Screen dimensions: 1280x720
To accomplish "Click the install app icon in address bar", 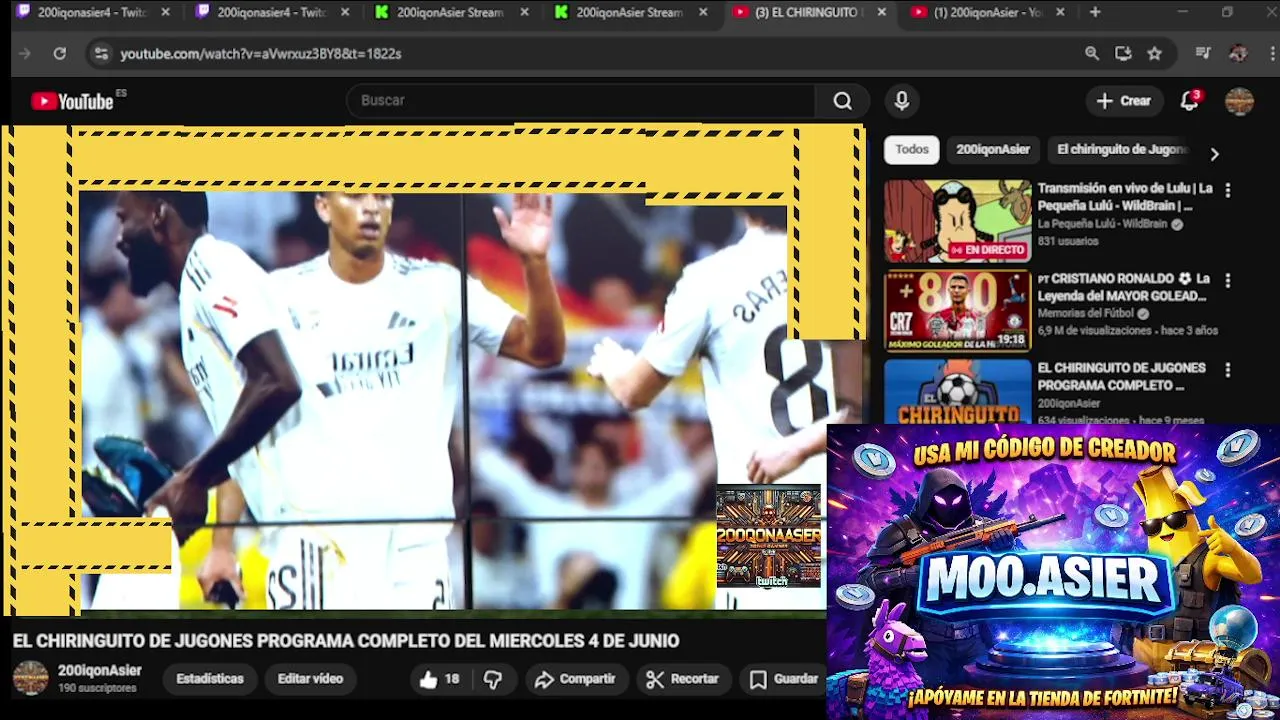I will pyautogui.click(x=1123, y=54).
